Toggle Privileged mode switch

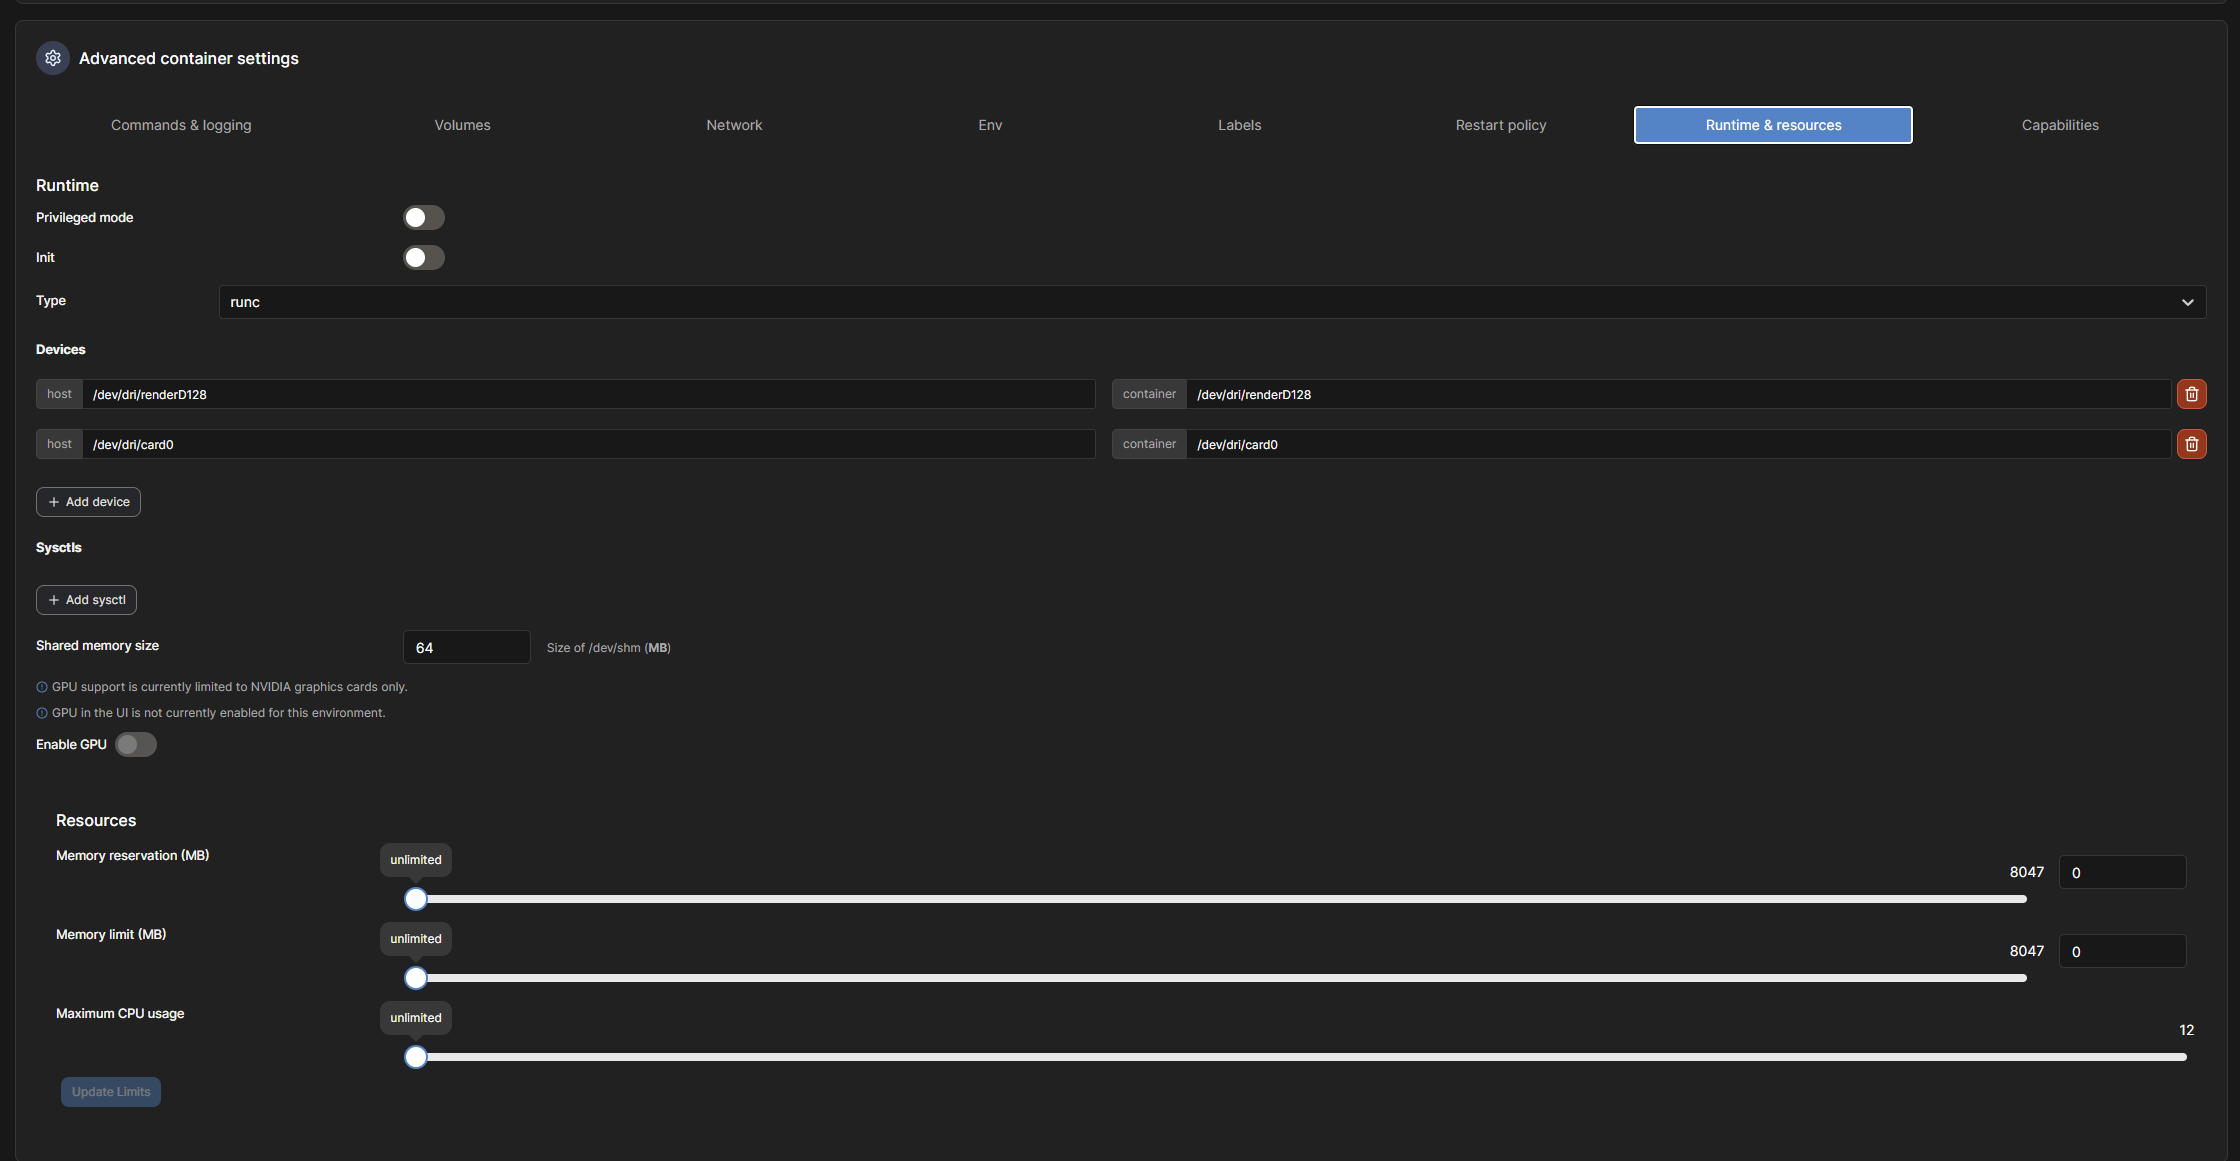tap(423, 217)
